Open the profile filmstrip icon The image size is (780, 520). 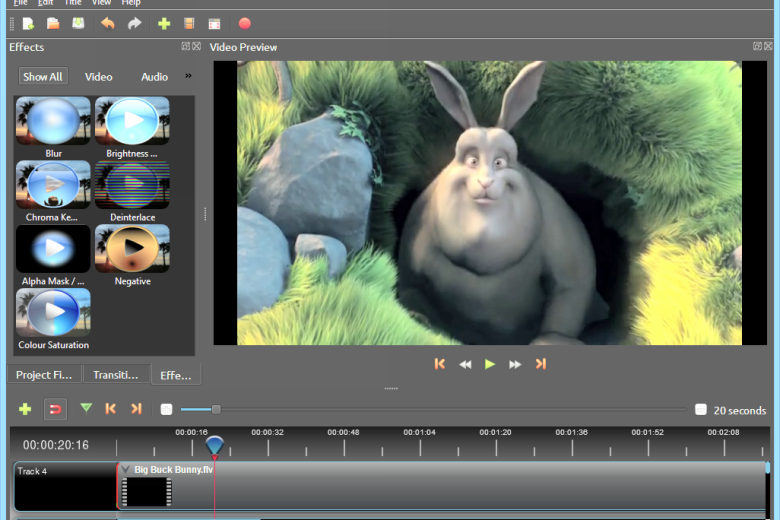coord(189,23)
